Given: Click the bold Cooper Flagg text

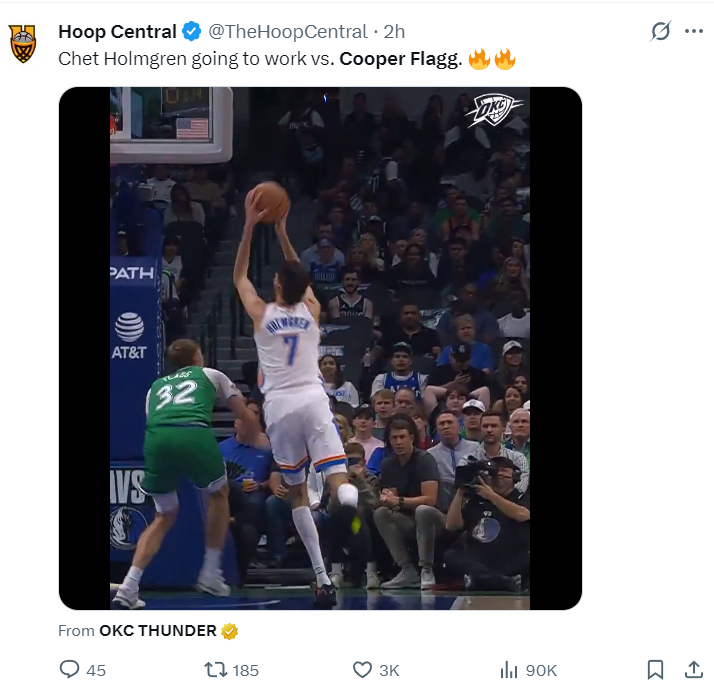Looking at the screenshot, I should pyautogui.click(x=400, y=59).
